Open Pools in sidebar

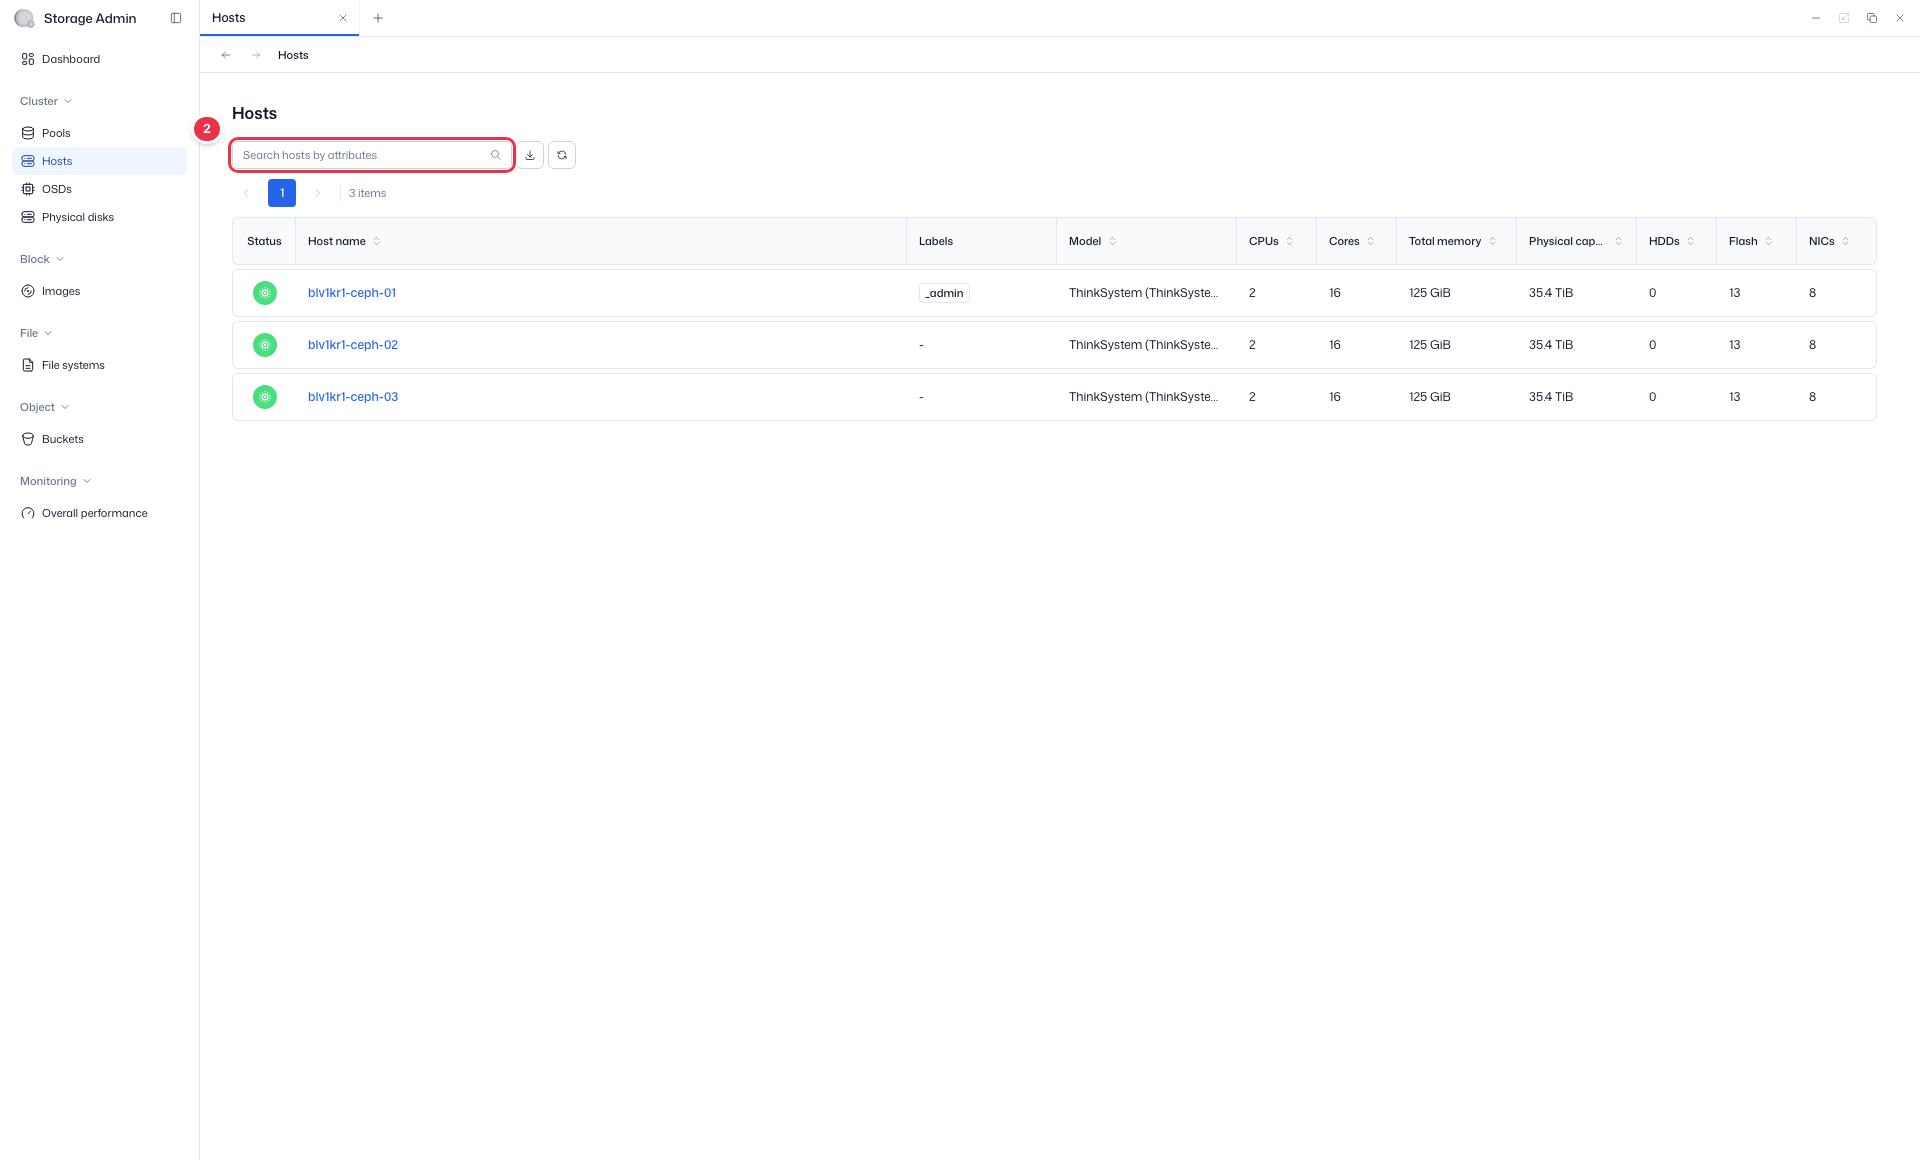click(99, 133)
